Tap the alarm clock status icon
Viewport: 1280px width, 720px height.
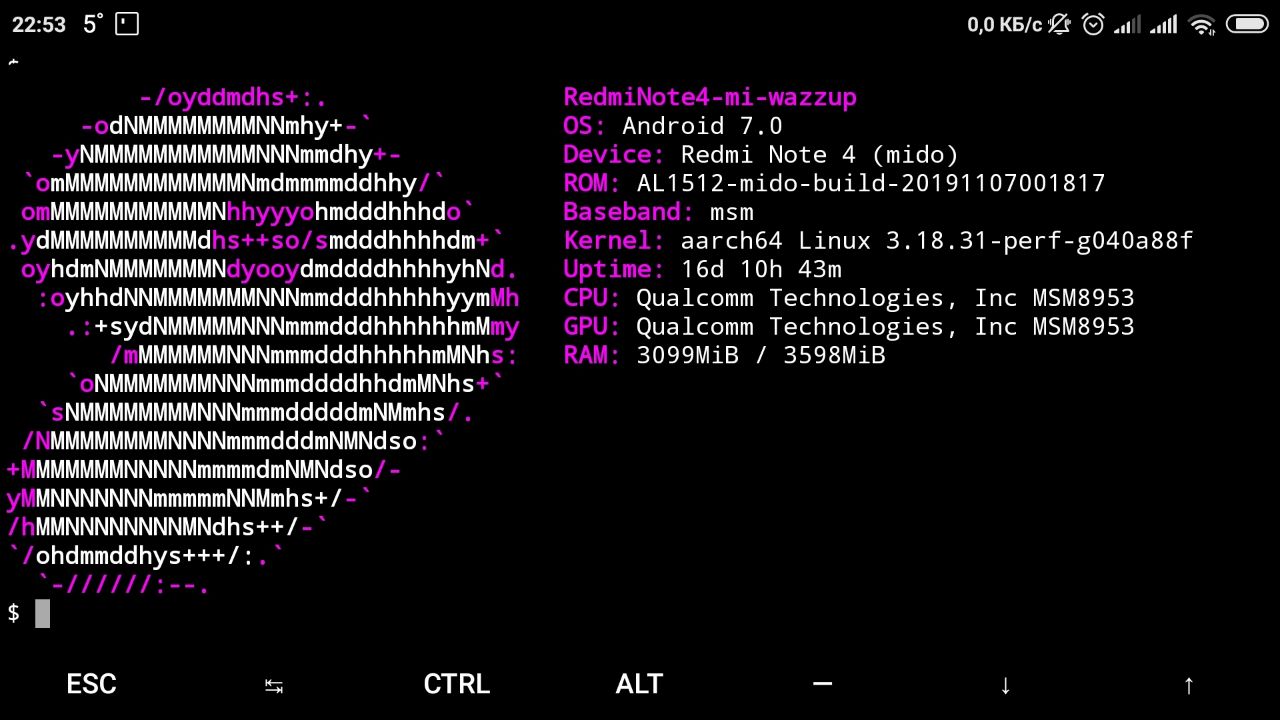tap(1093, 24)
